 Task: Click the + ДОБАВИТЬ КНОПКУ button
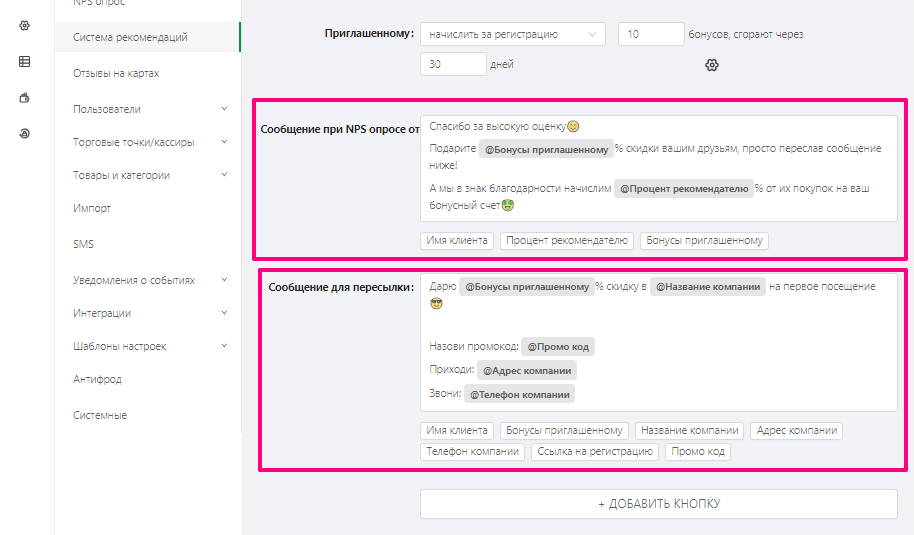pyautogui.click(x=659, y=504)
